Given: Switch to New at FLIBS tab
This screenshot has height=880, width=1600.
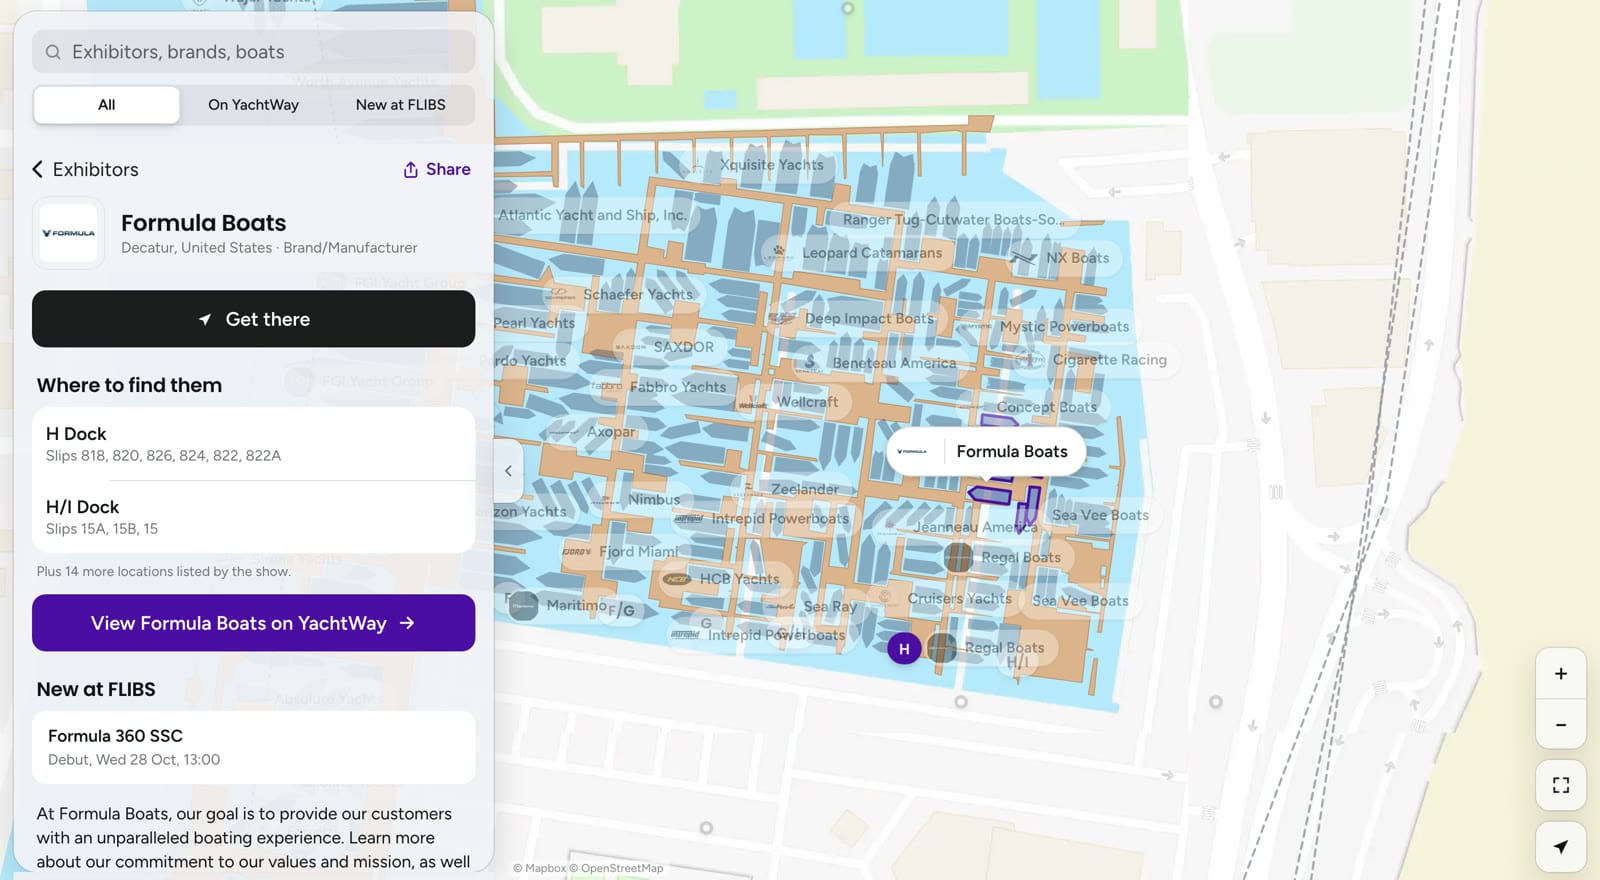Looking at the screenshot, I should point(400,105).
